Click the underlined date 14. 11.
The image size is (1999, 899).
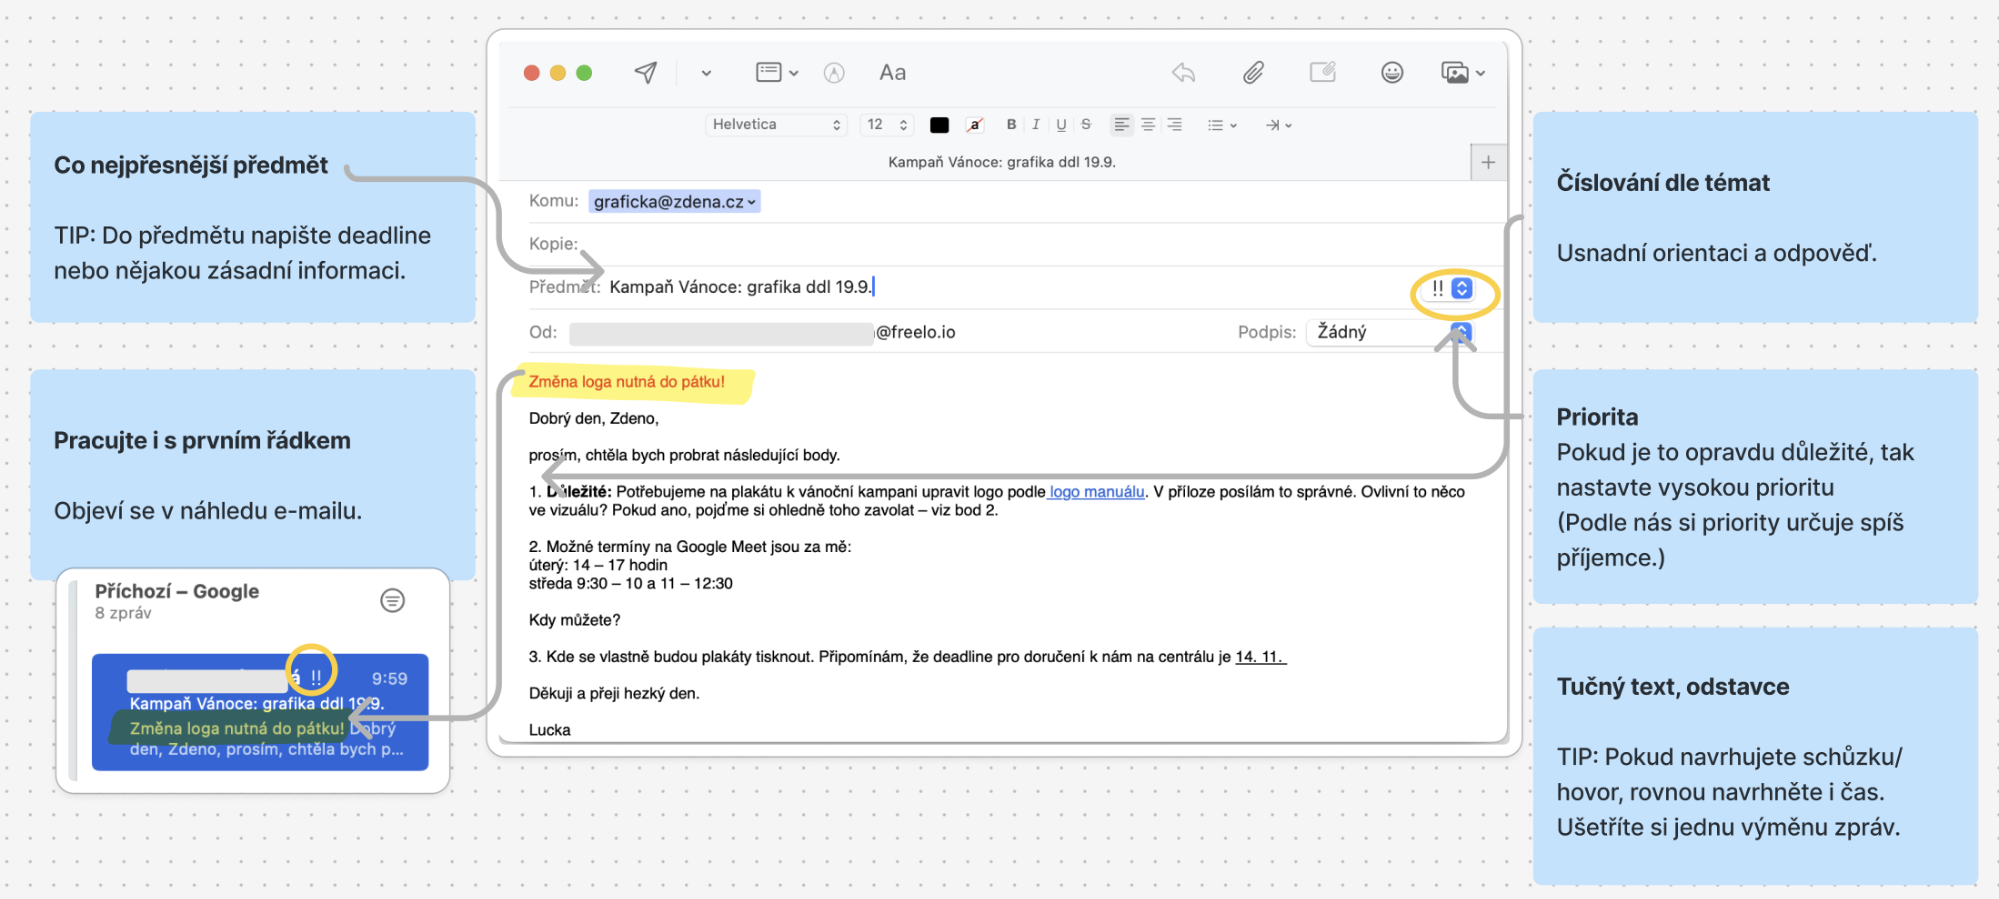(x=1260, y=657)
